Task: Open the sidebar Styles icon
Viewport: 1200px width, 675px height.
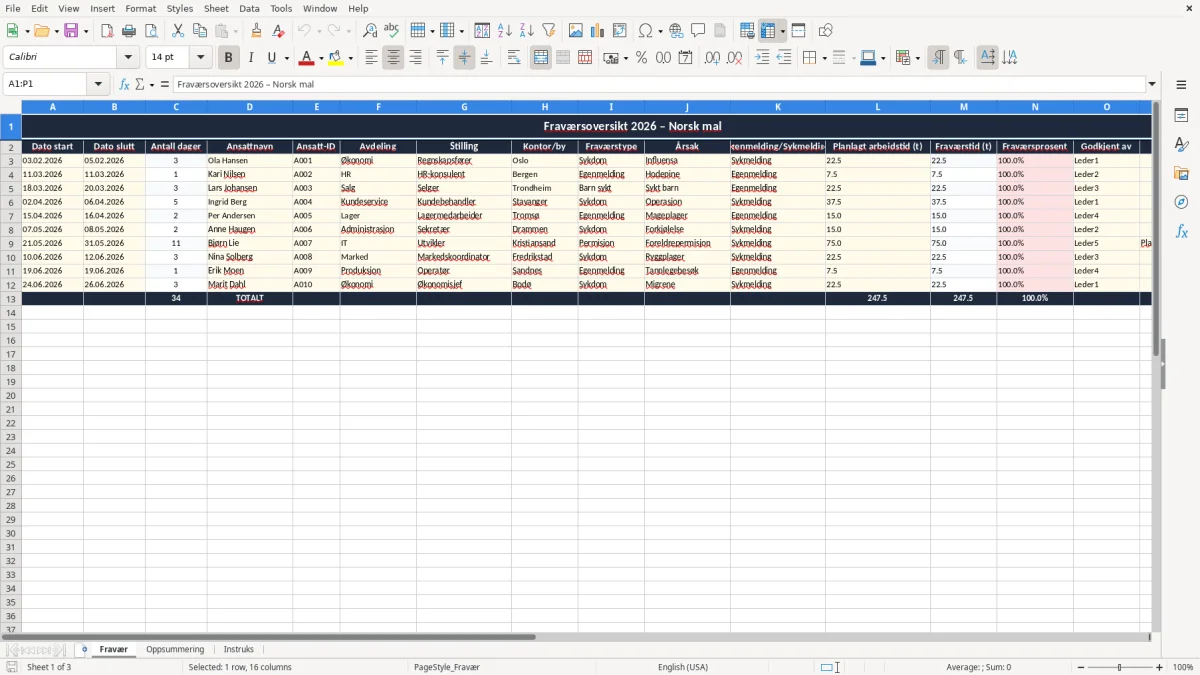Action: pos(1181,145)
